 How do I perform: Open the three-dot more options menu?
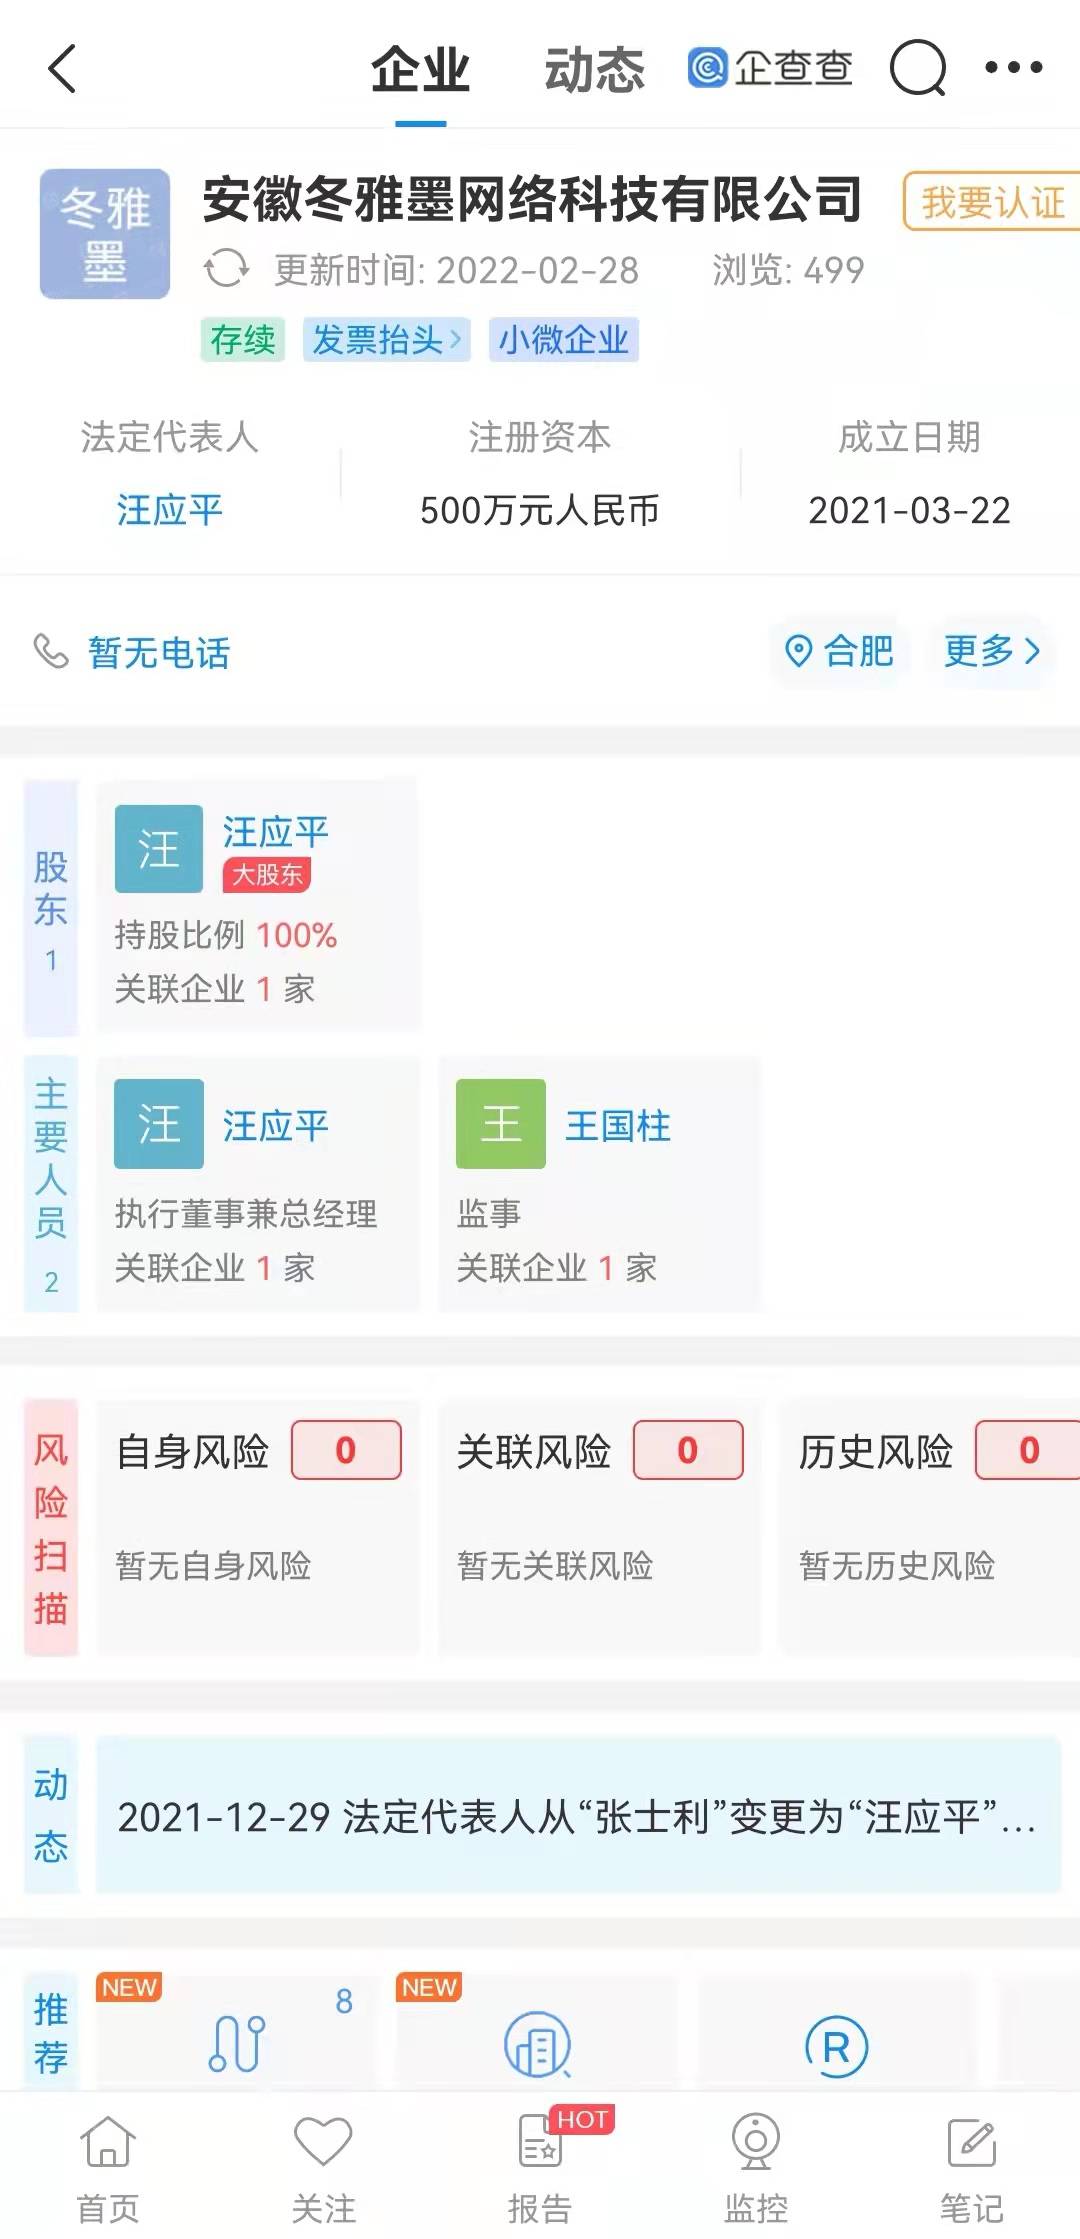coord(1013,68)
